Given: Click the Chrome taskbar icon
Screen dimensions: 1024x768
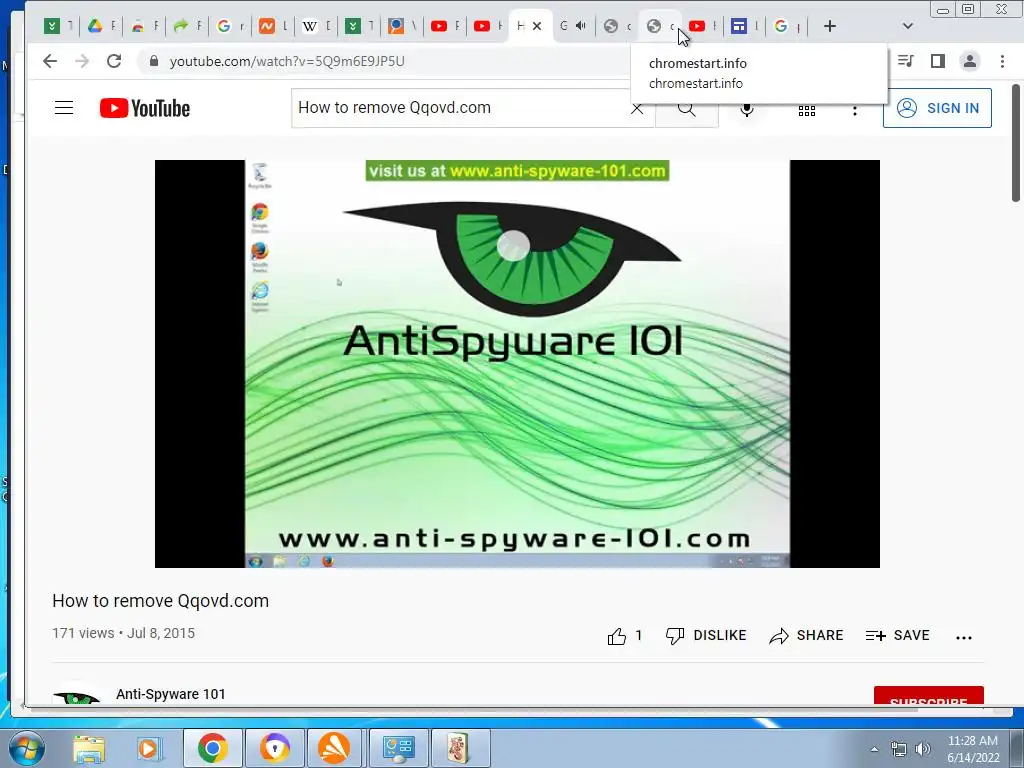Looking at the screenshot, I should pos(212,748).
